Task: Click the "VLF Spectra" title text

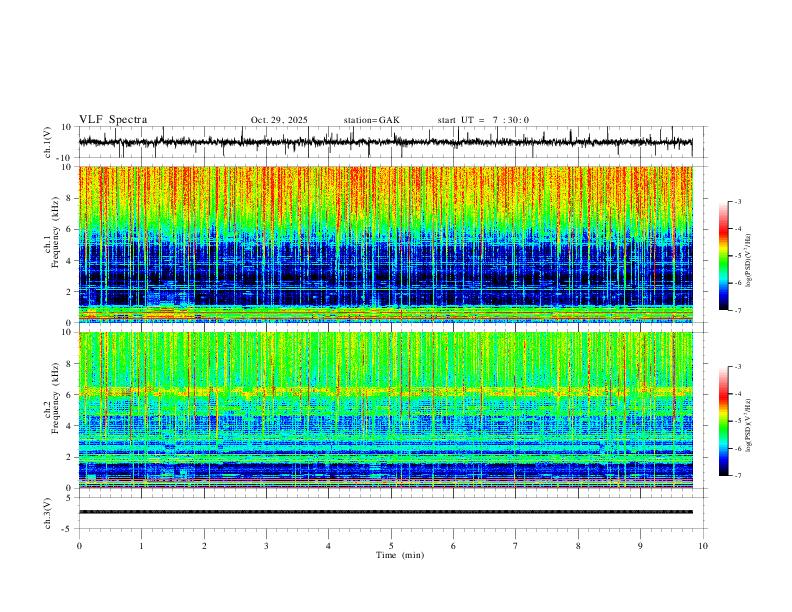Action: (113, 120)
